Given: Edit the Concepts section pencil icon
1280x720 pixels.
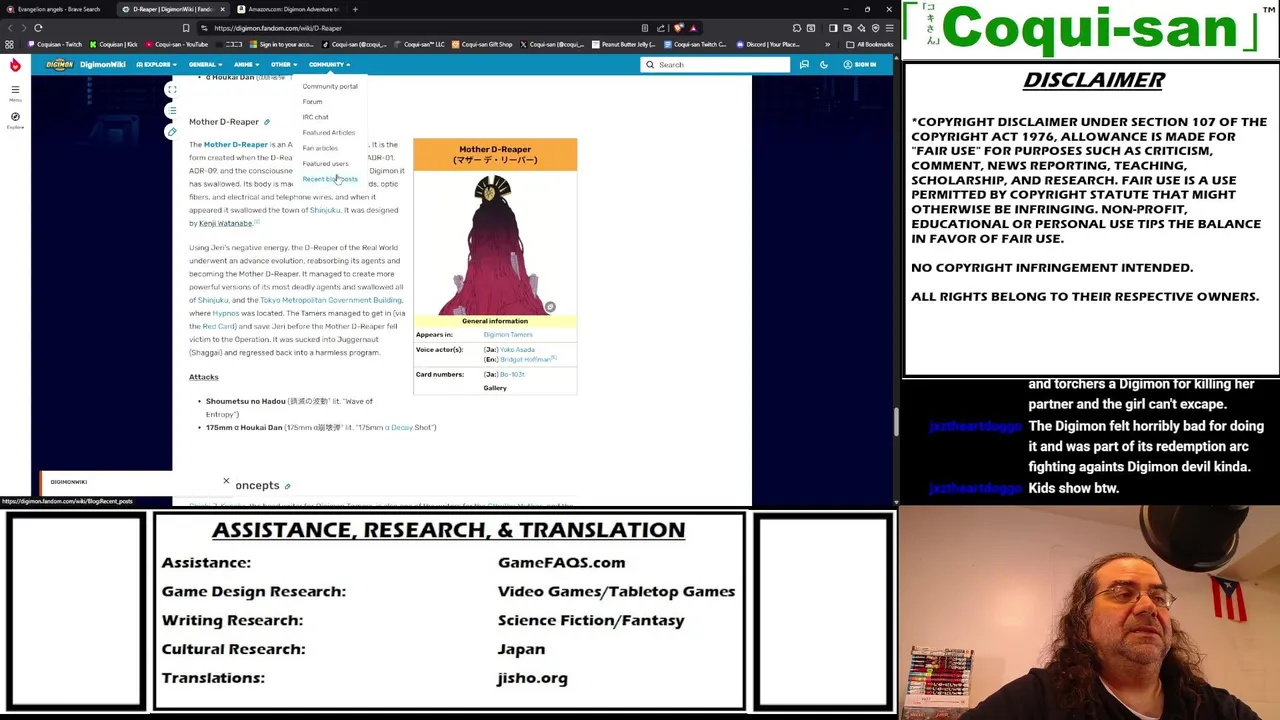Looking at the screenshot, I should [x=287, y=486].
